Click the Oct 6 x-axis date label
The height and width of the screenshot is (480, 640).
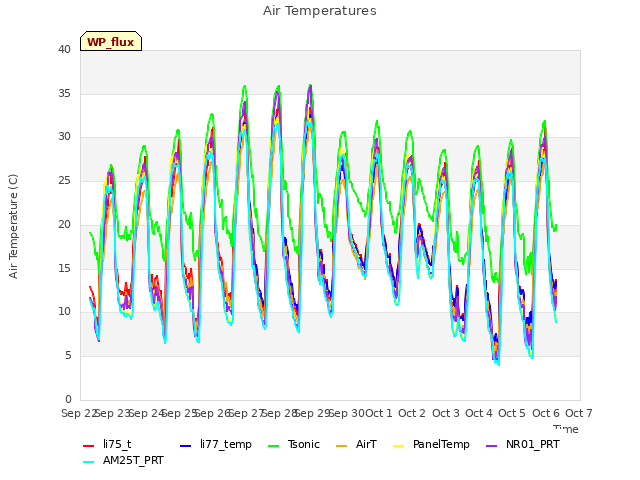point(546,413)
